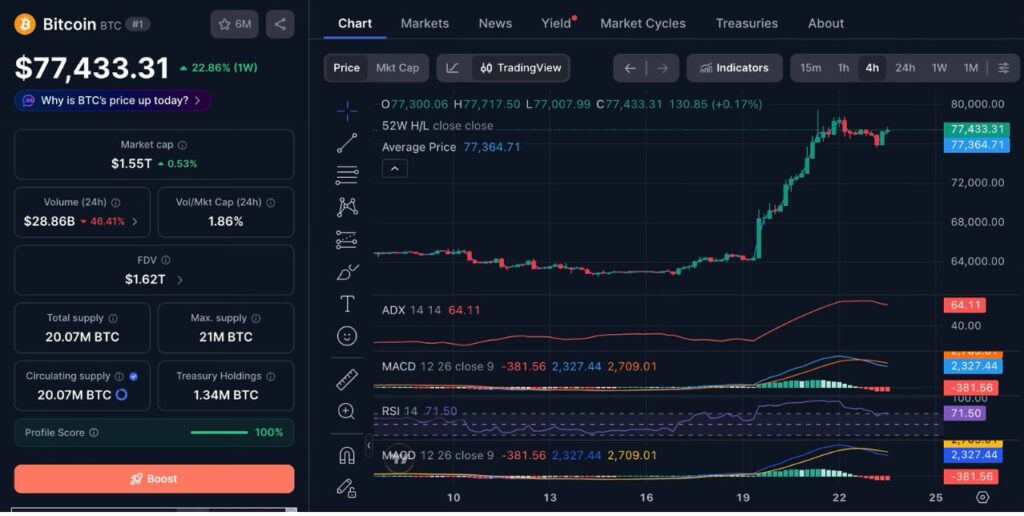Open the horizontal lines Fib tool

(x=347, y=175)
